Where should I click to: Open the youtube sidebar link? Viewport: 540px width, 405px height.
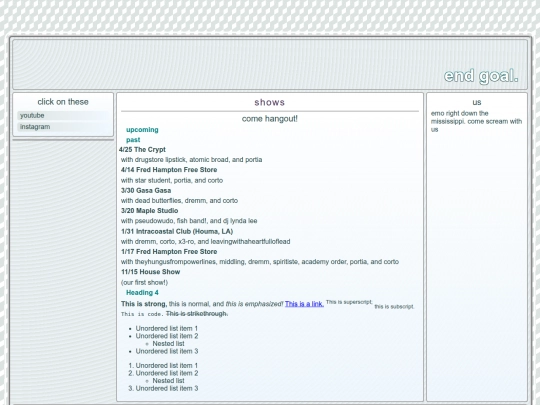click(63, 115)
